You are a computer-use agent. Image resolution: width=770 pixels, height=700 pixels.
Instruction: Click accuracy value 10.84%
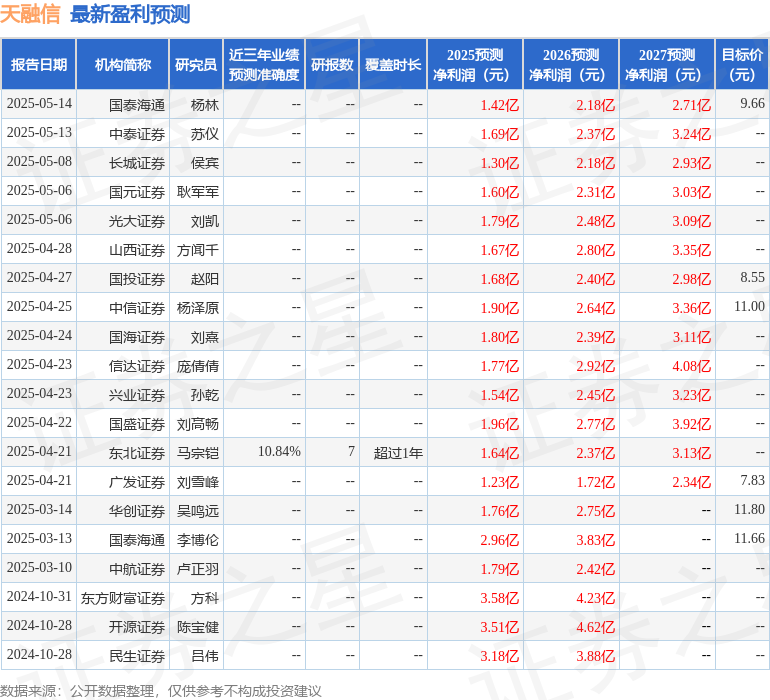pos(279,451)
